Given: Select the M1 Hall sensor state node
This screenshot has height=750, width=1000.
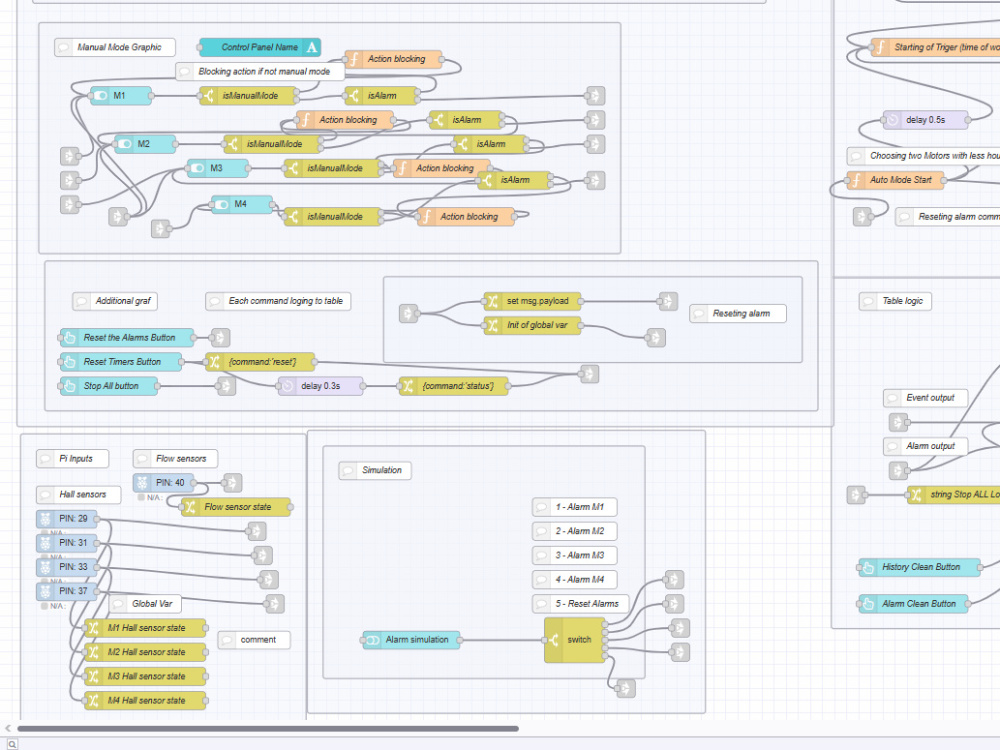Looking at the screenshot, I should pos(145,628).
